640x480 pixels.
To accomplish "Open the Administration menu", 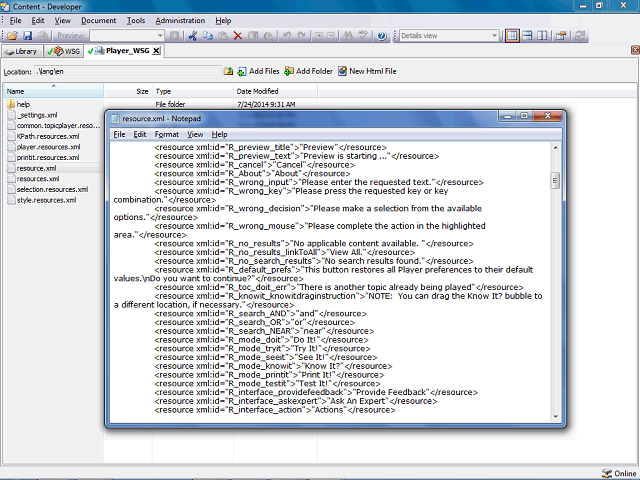I will pyautogui.click(x=180, y=20).
